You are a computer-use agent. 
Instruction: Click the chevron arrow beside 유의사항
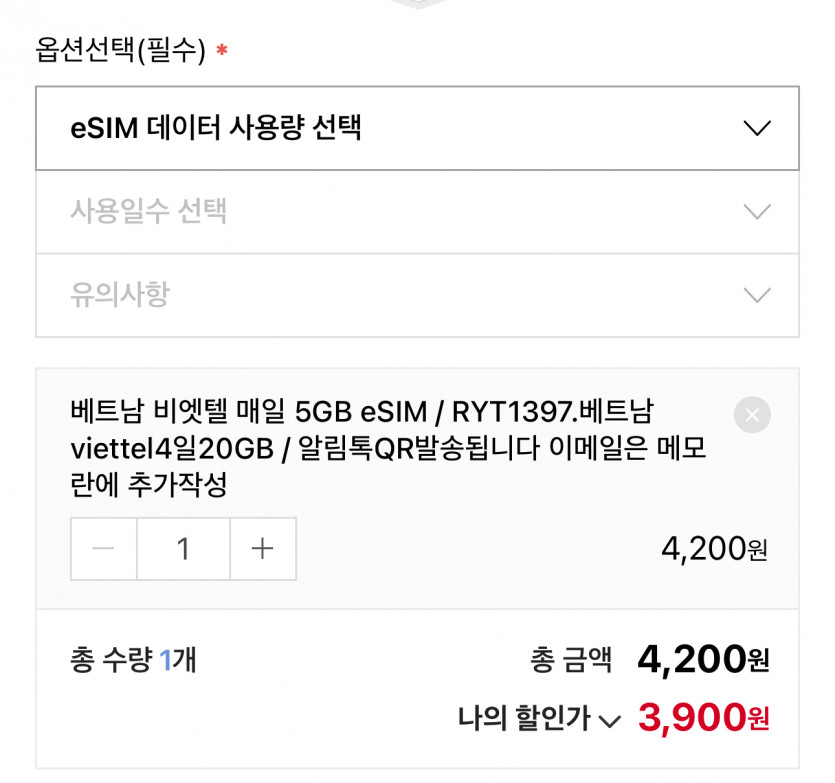pos(757,296)
